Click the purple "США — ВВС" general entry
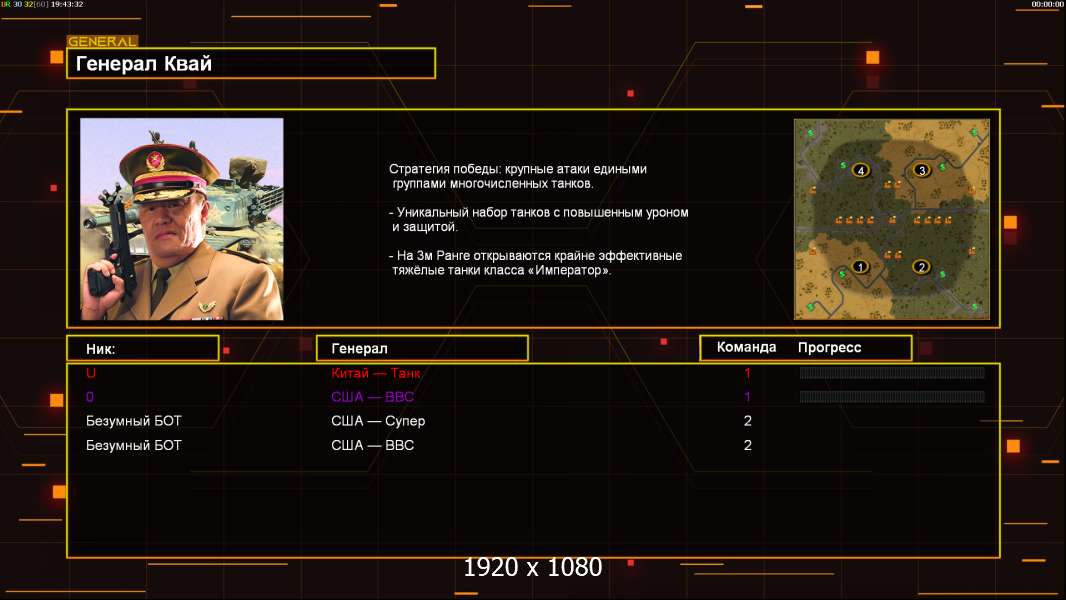1066x600 pixels. [x=373, y=397]
